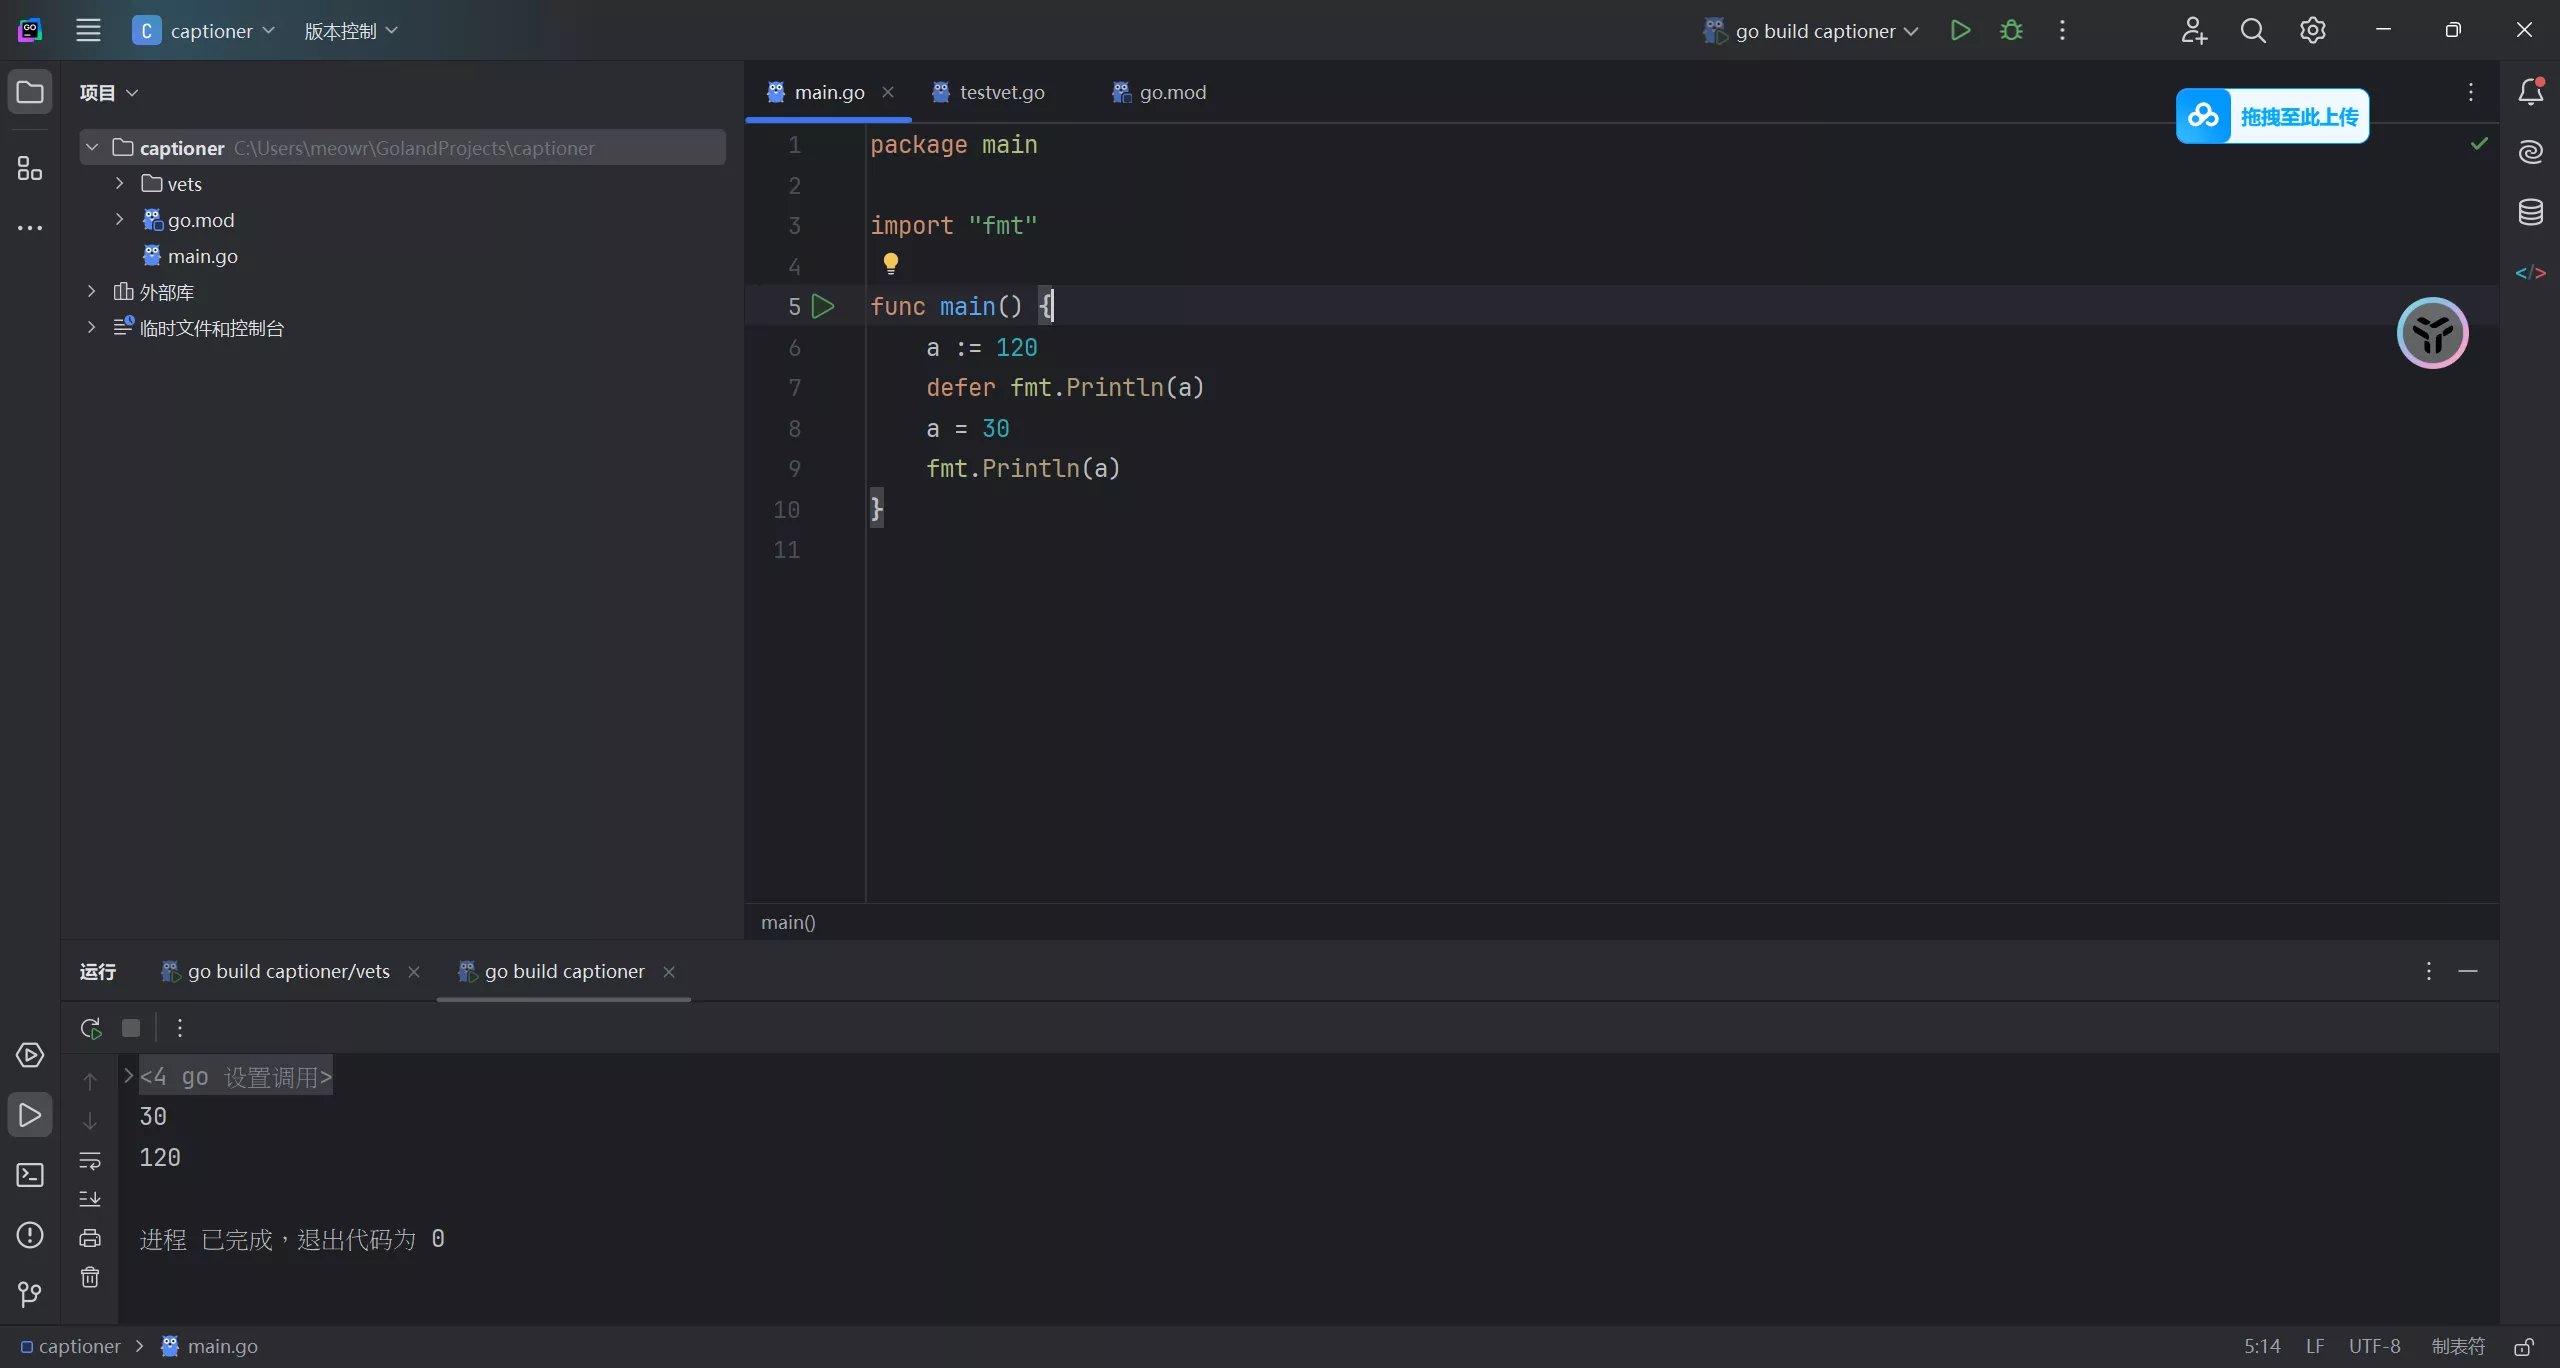Open the Git version control tool window
Image resolution: width=2560 pixels, height=1368 pixels.
coord(30,1295)
